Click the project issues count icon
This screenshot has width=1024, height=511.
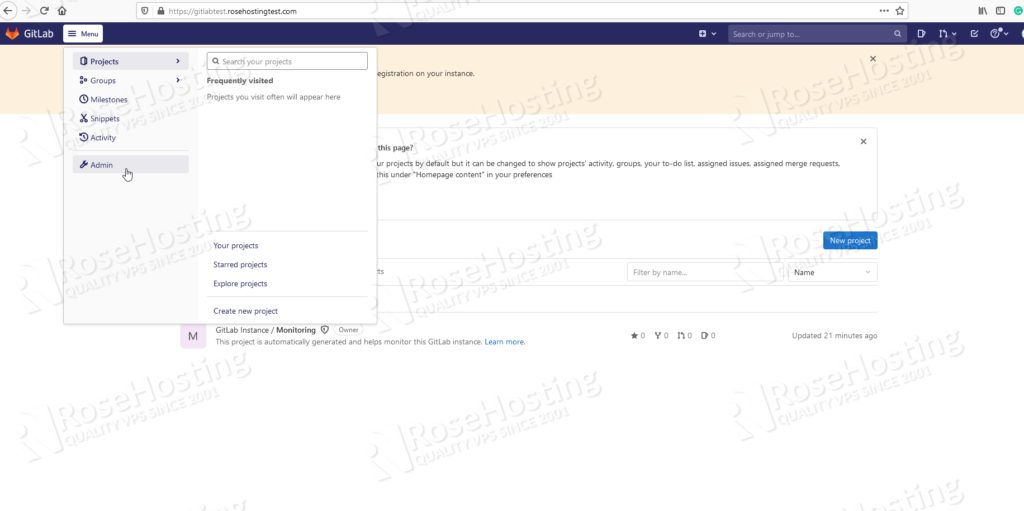point(705,336)
